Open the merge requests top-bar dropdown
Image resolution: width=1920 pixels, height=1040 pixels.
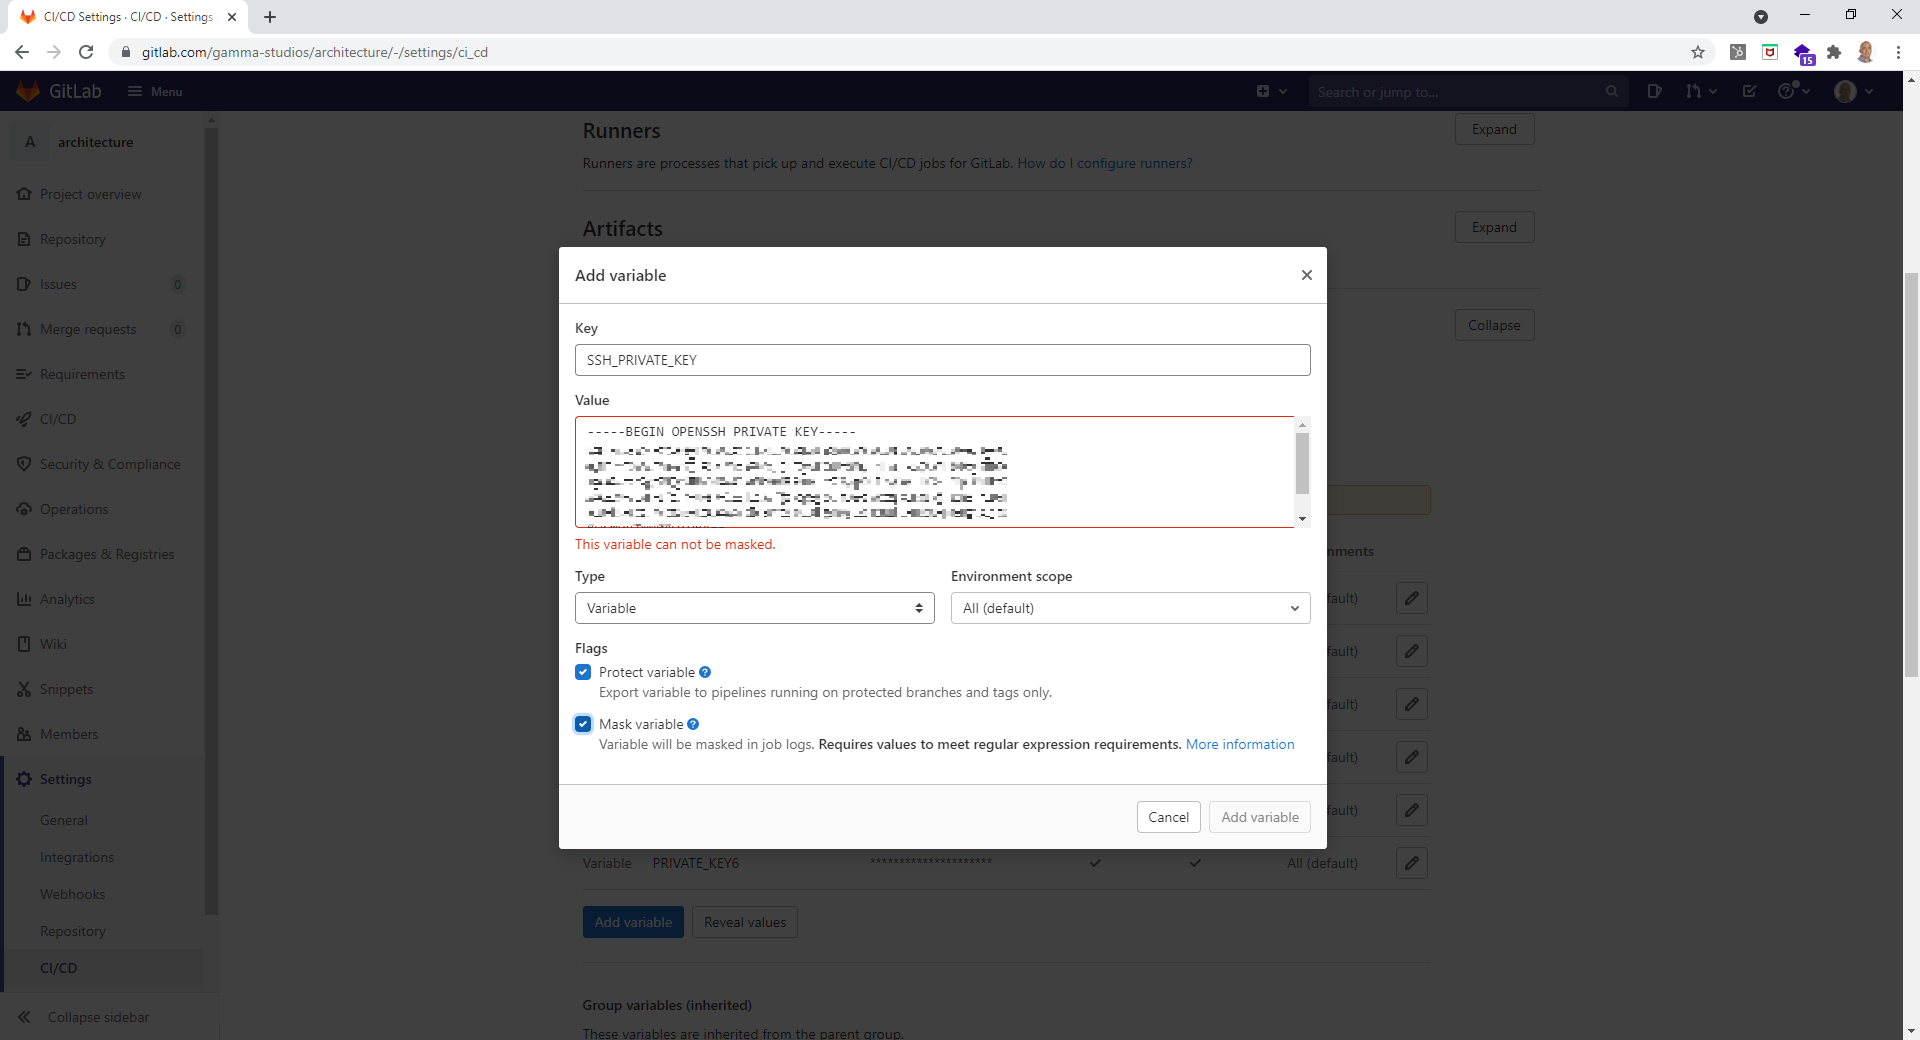(1700, 91)
